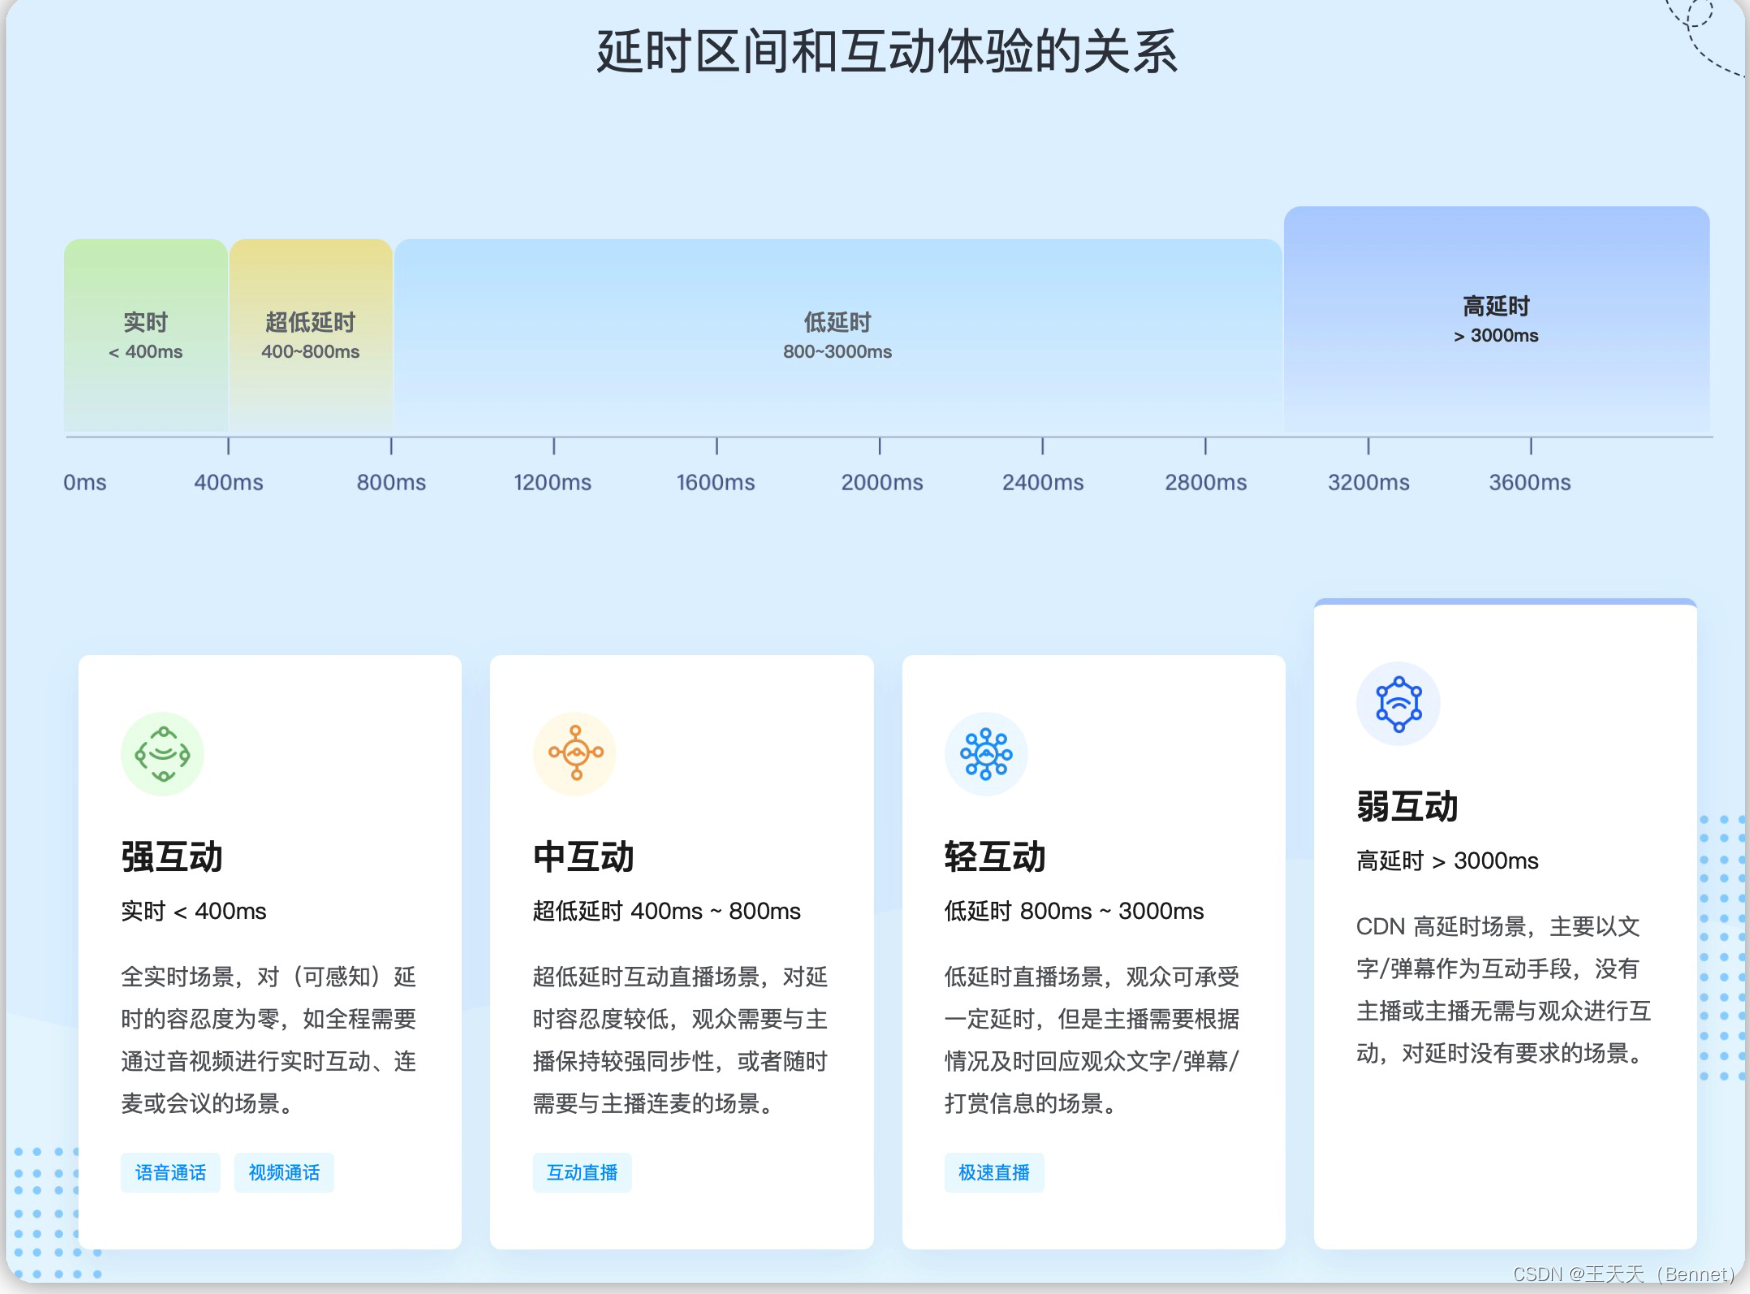Viewport: 1750px width, 1294px height.
Task: Click the orange 中互动 icon
Action: pyautogui.click(x=575, y=754)
